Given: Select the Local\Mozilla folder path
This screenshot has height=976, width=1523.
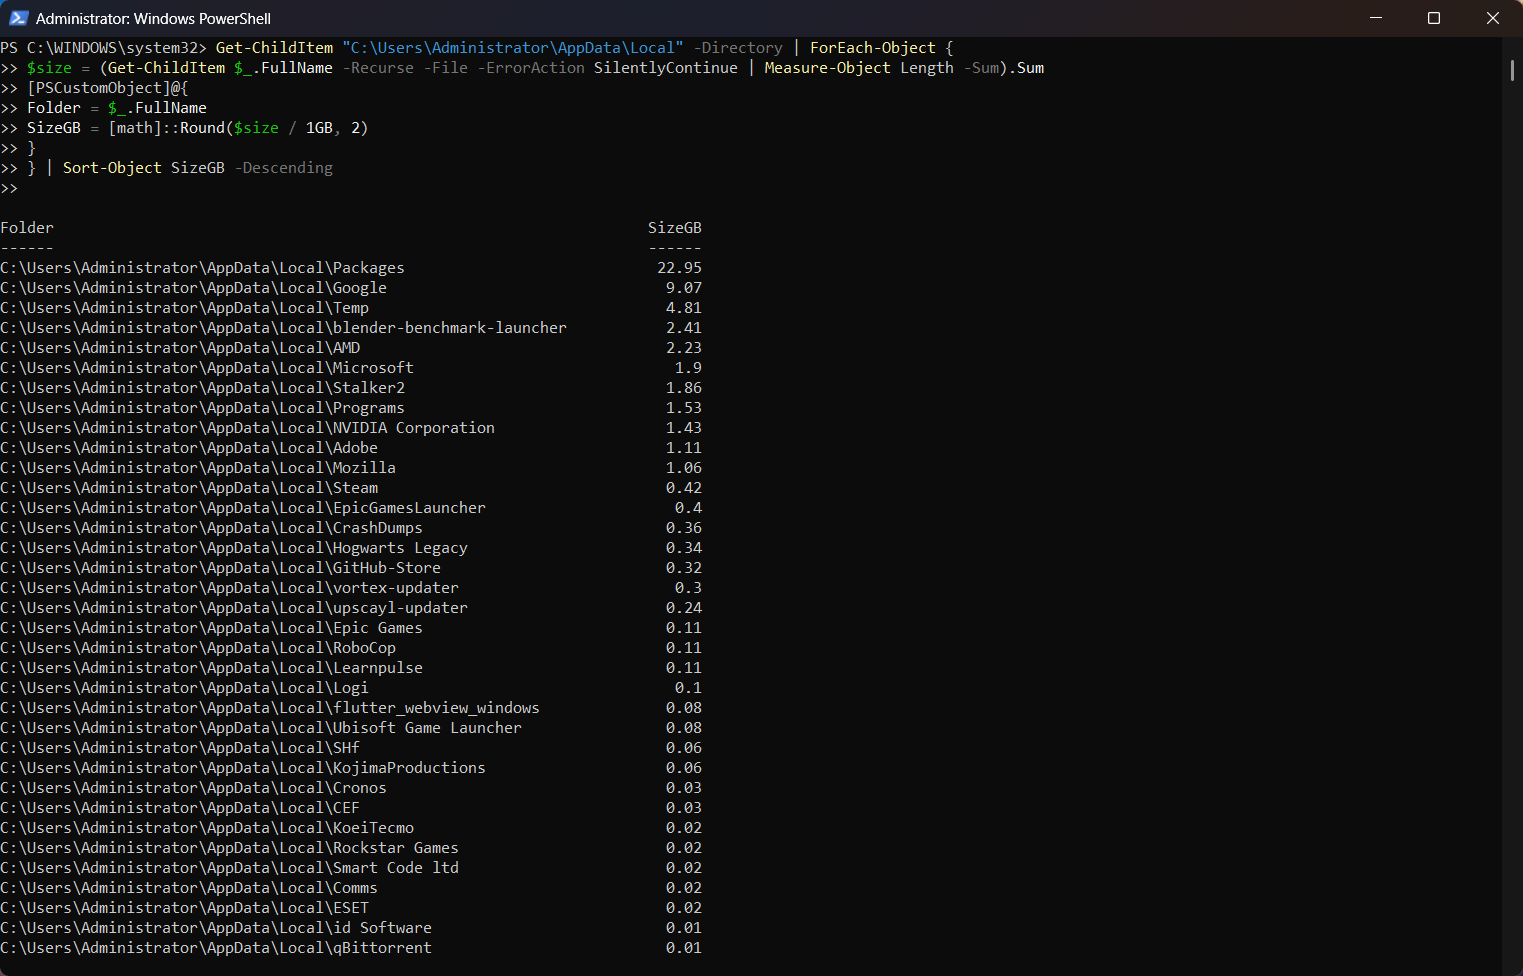Looking at the screenshot, I should (198, 468).
